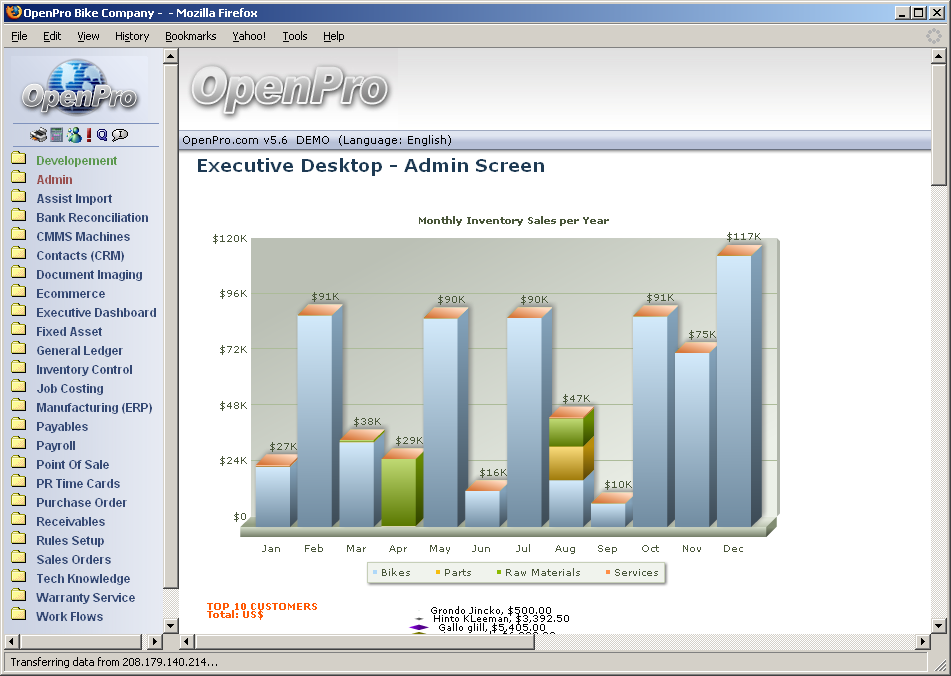This screenshot has height=676, width=951.
Task: Click the Raw Materials legend swatch
Action: [x=499, y=573]
